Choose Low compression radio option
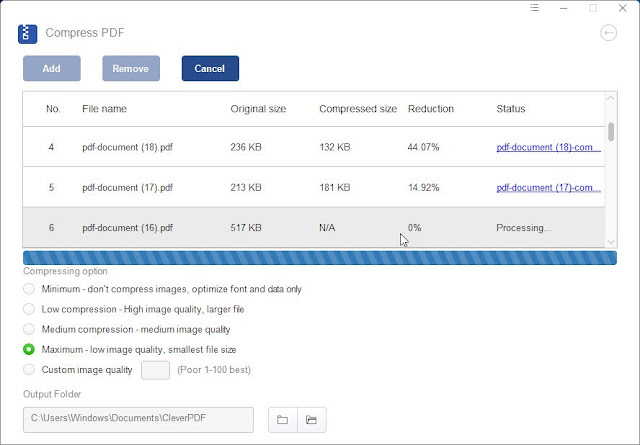640x445 pixels. (x=29, y=309)
